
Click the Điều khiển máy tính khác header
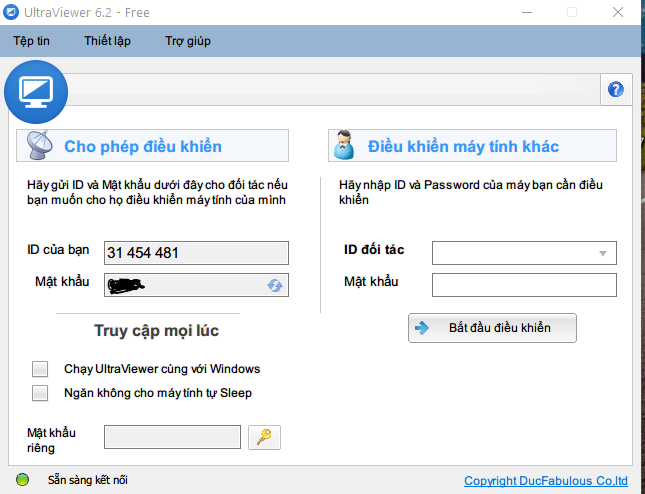(x=472, y=146)
